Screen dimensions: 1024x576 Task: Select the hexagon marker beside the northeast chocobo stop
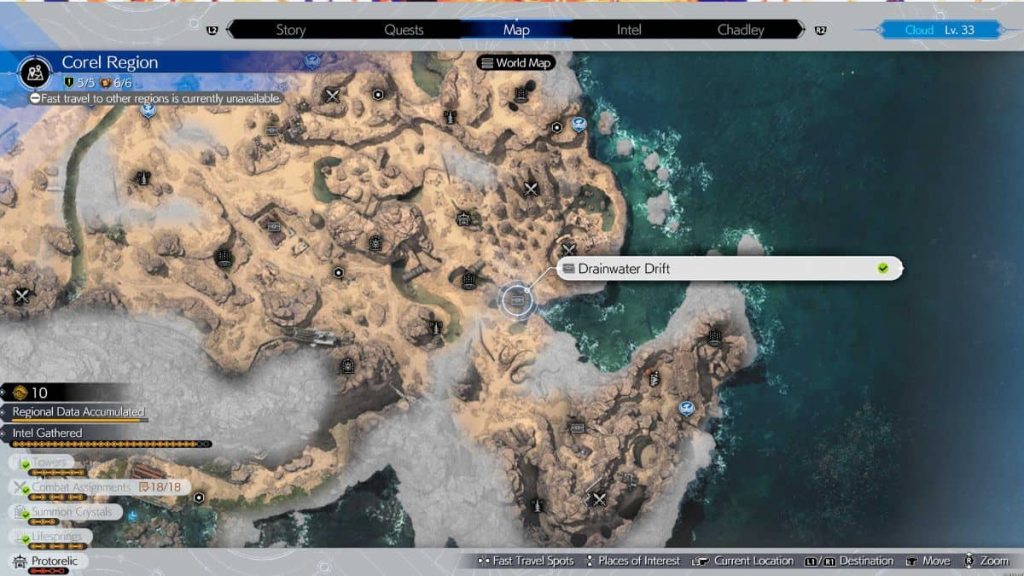[556, 127]
